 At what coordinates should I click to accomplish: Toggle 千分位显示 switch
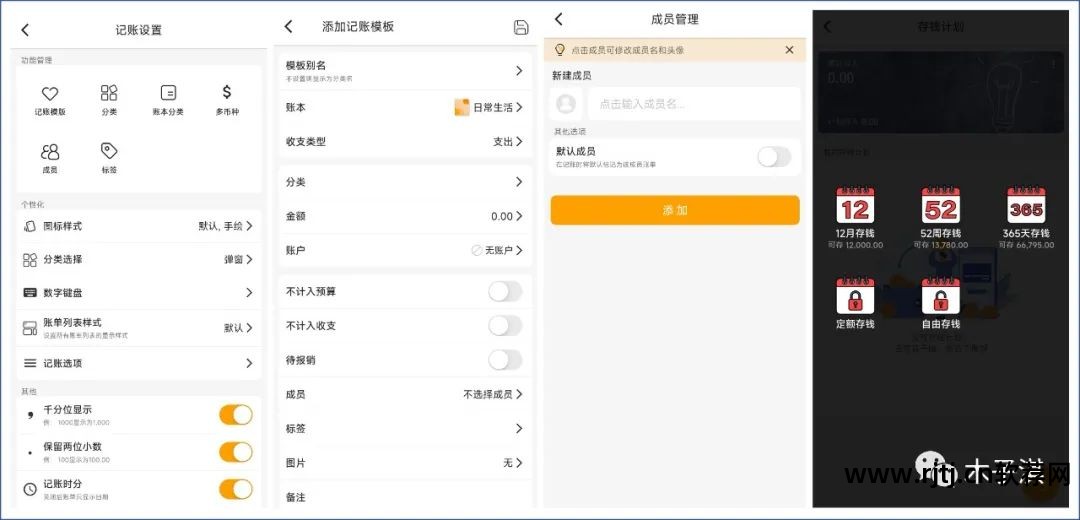click(236, 415)
